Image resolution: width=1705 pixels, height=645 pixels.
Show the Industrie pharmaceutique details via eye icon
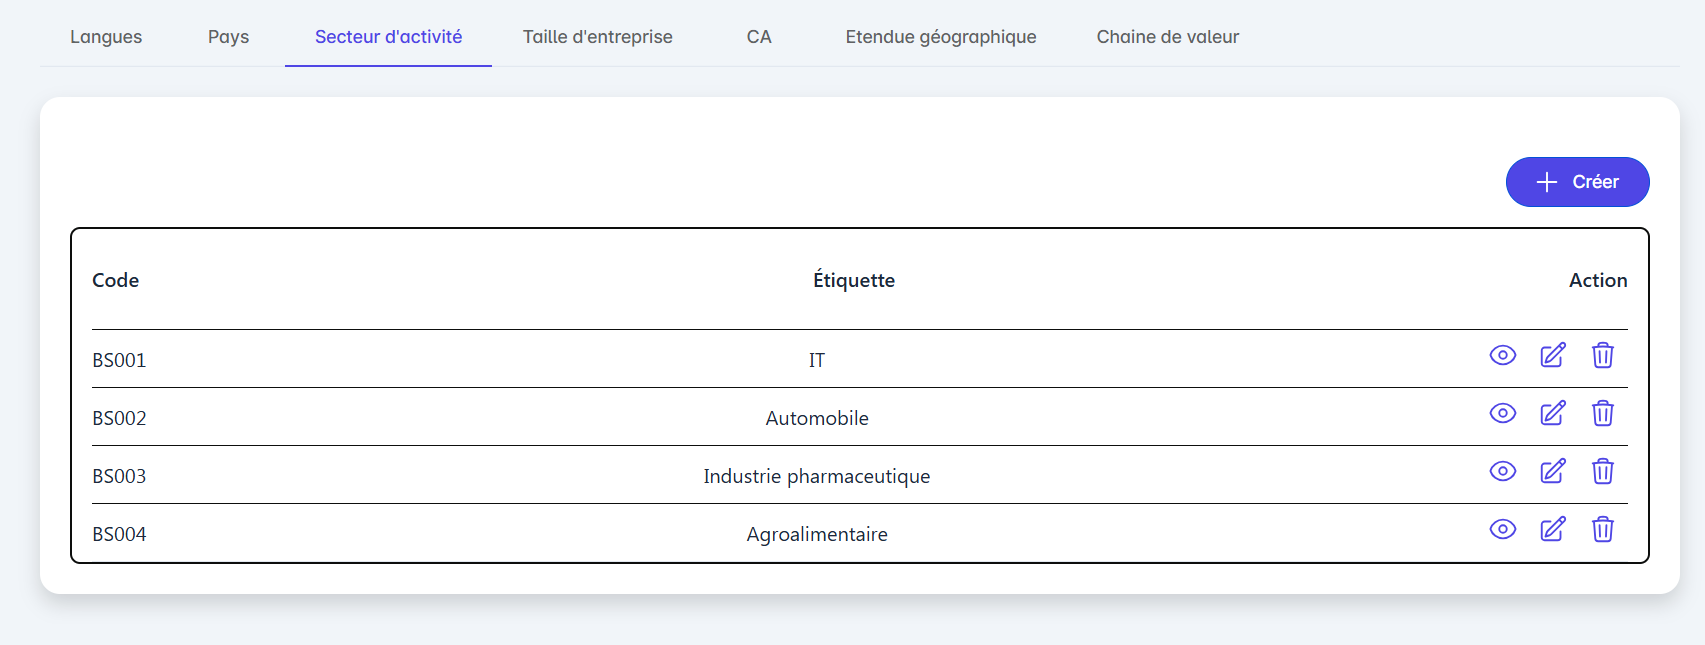pyautogui.click(x=1502, y=472)
